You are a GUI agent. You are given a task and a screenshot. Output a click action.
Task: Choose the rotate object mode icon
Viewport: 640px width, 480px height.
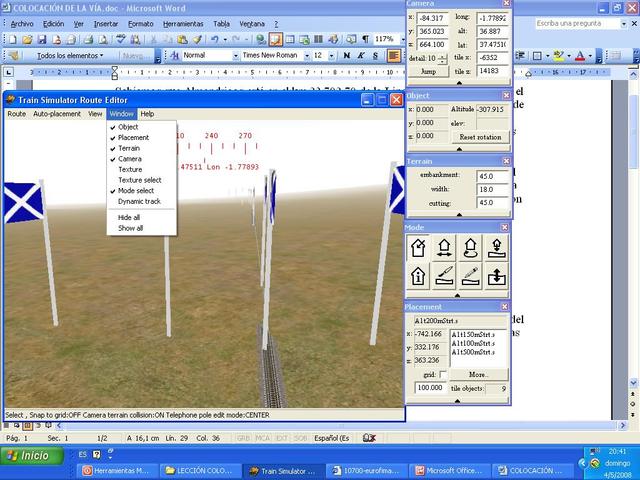[x=471, y=247]
